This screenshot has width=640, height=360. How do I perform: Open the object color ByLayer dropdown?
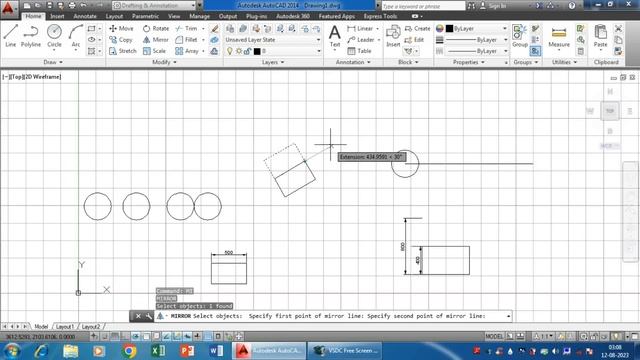coord(476,29)
